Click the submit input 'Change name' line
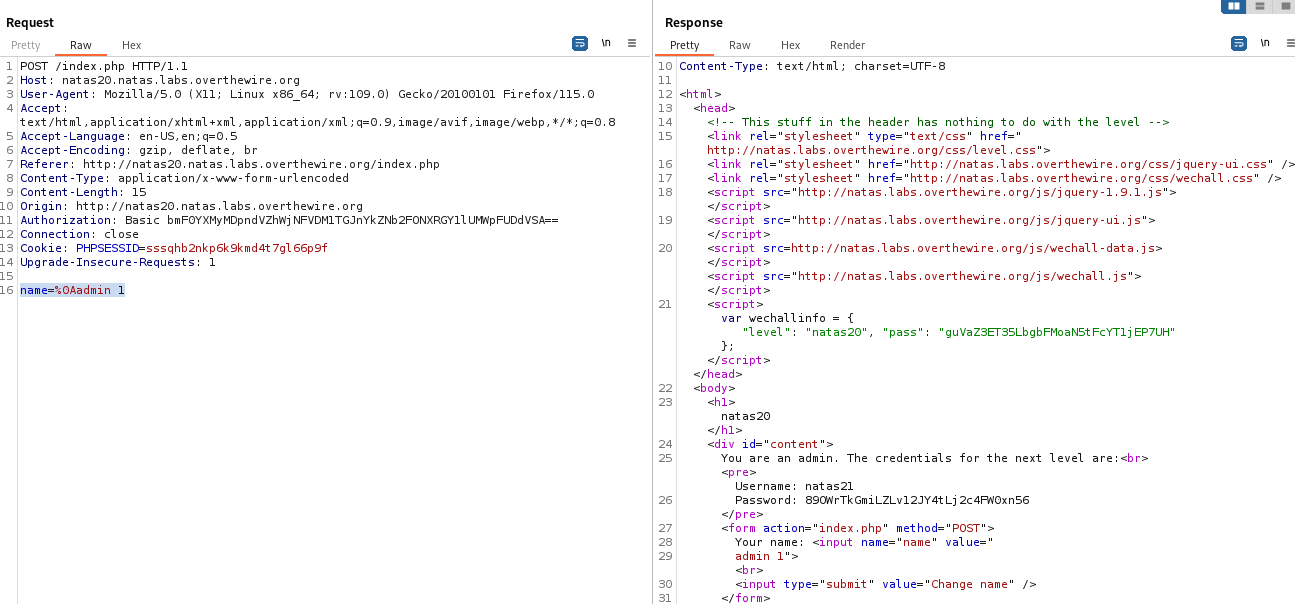 tap(885, 584)
